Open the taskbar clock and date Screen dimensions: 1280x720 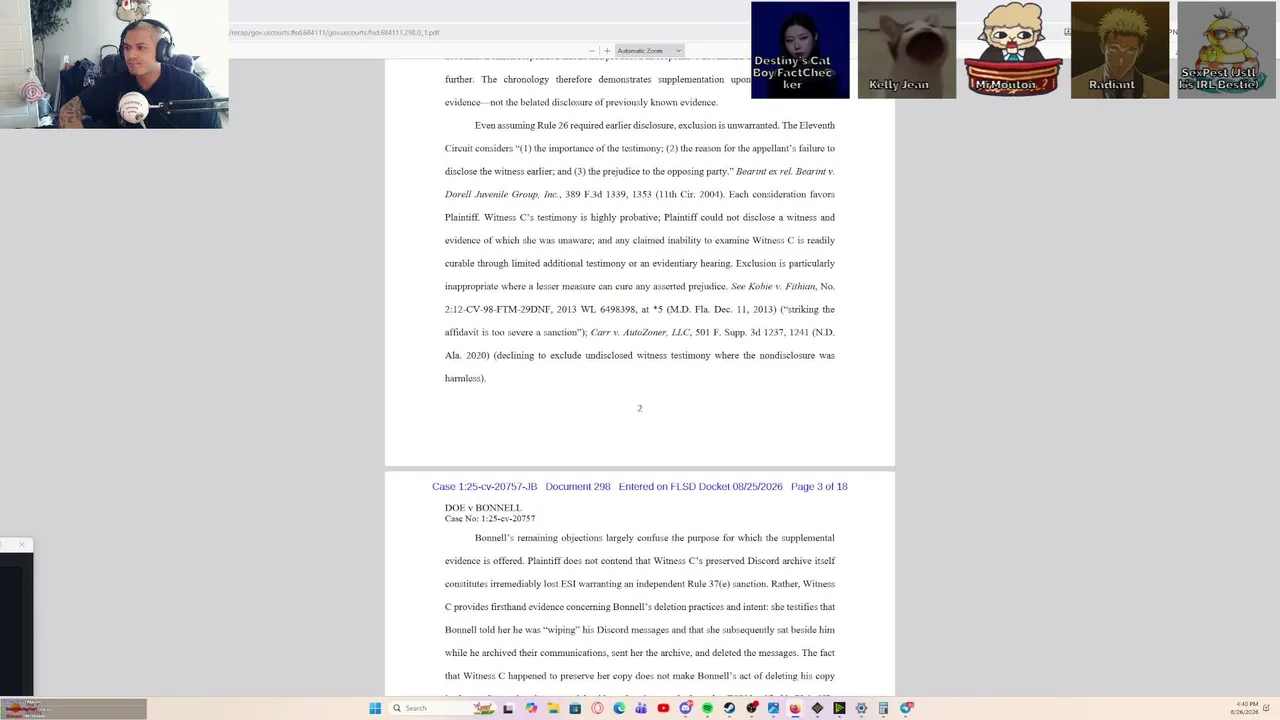click(1247, 708)
